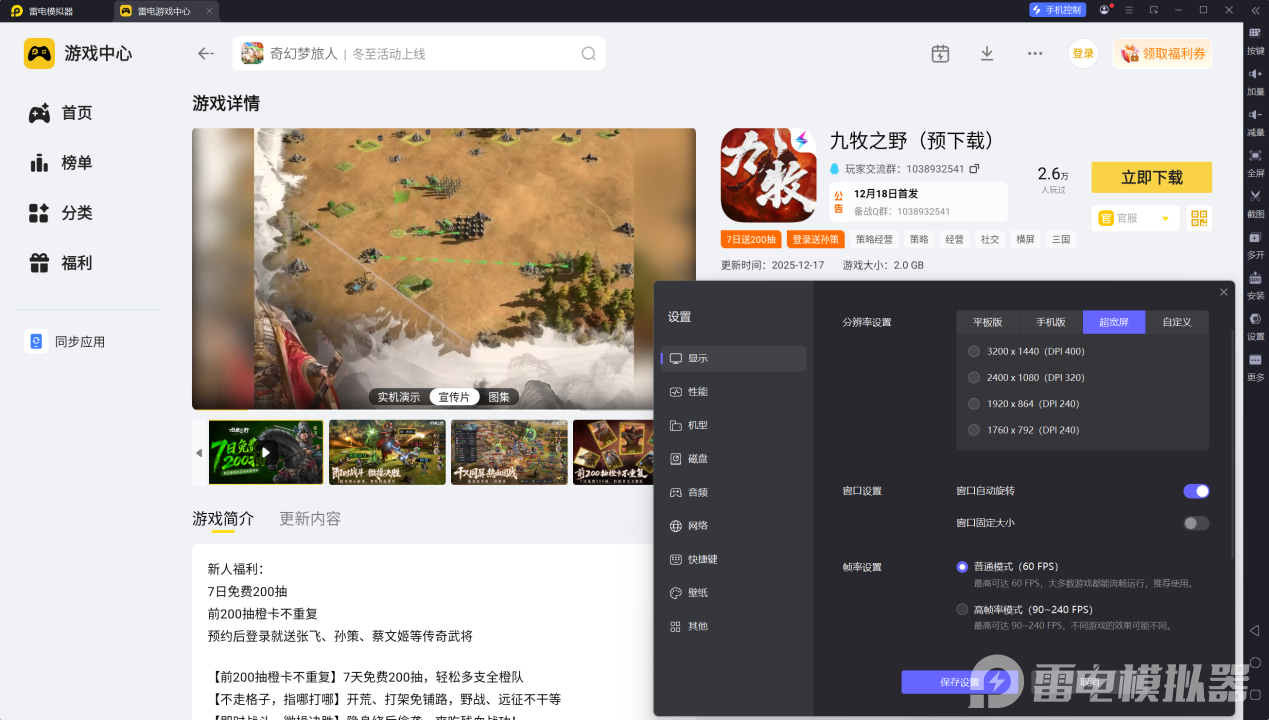
Task: Open the calendar check-in icon
Action: coord(940,54)
